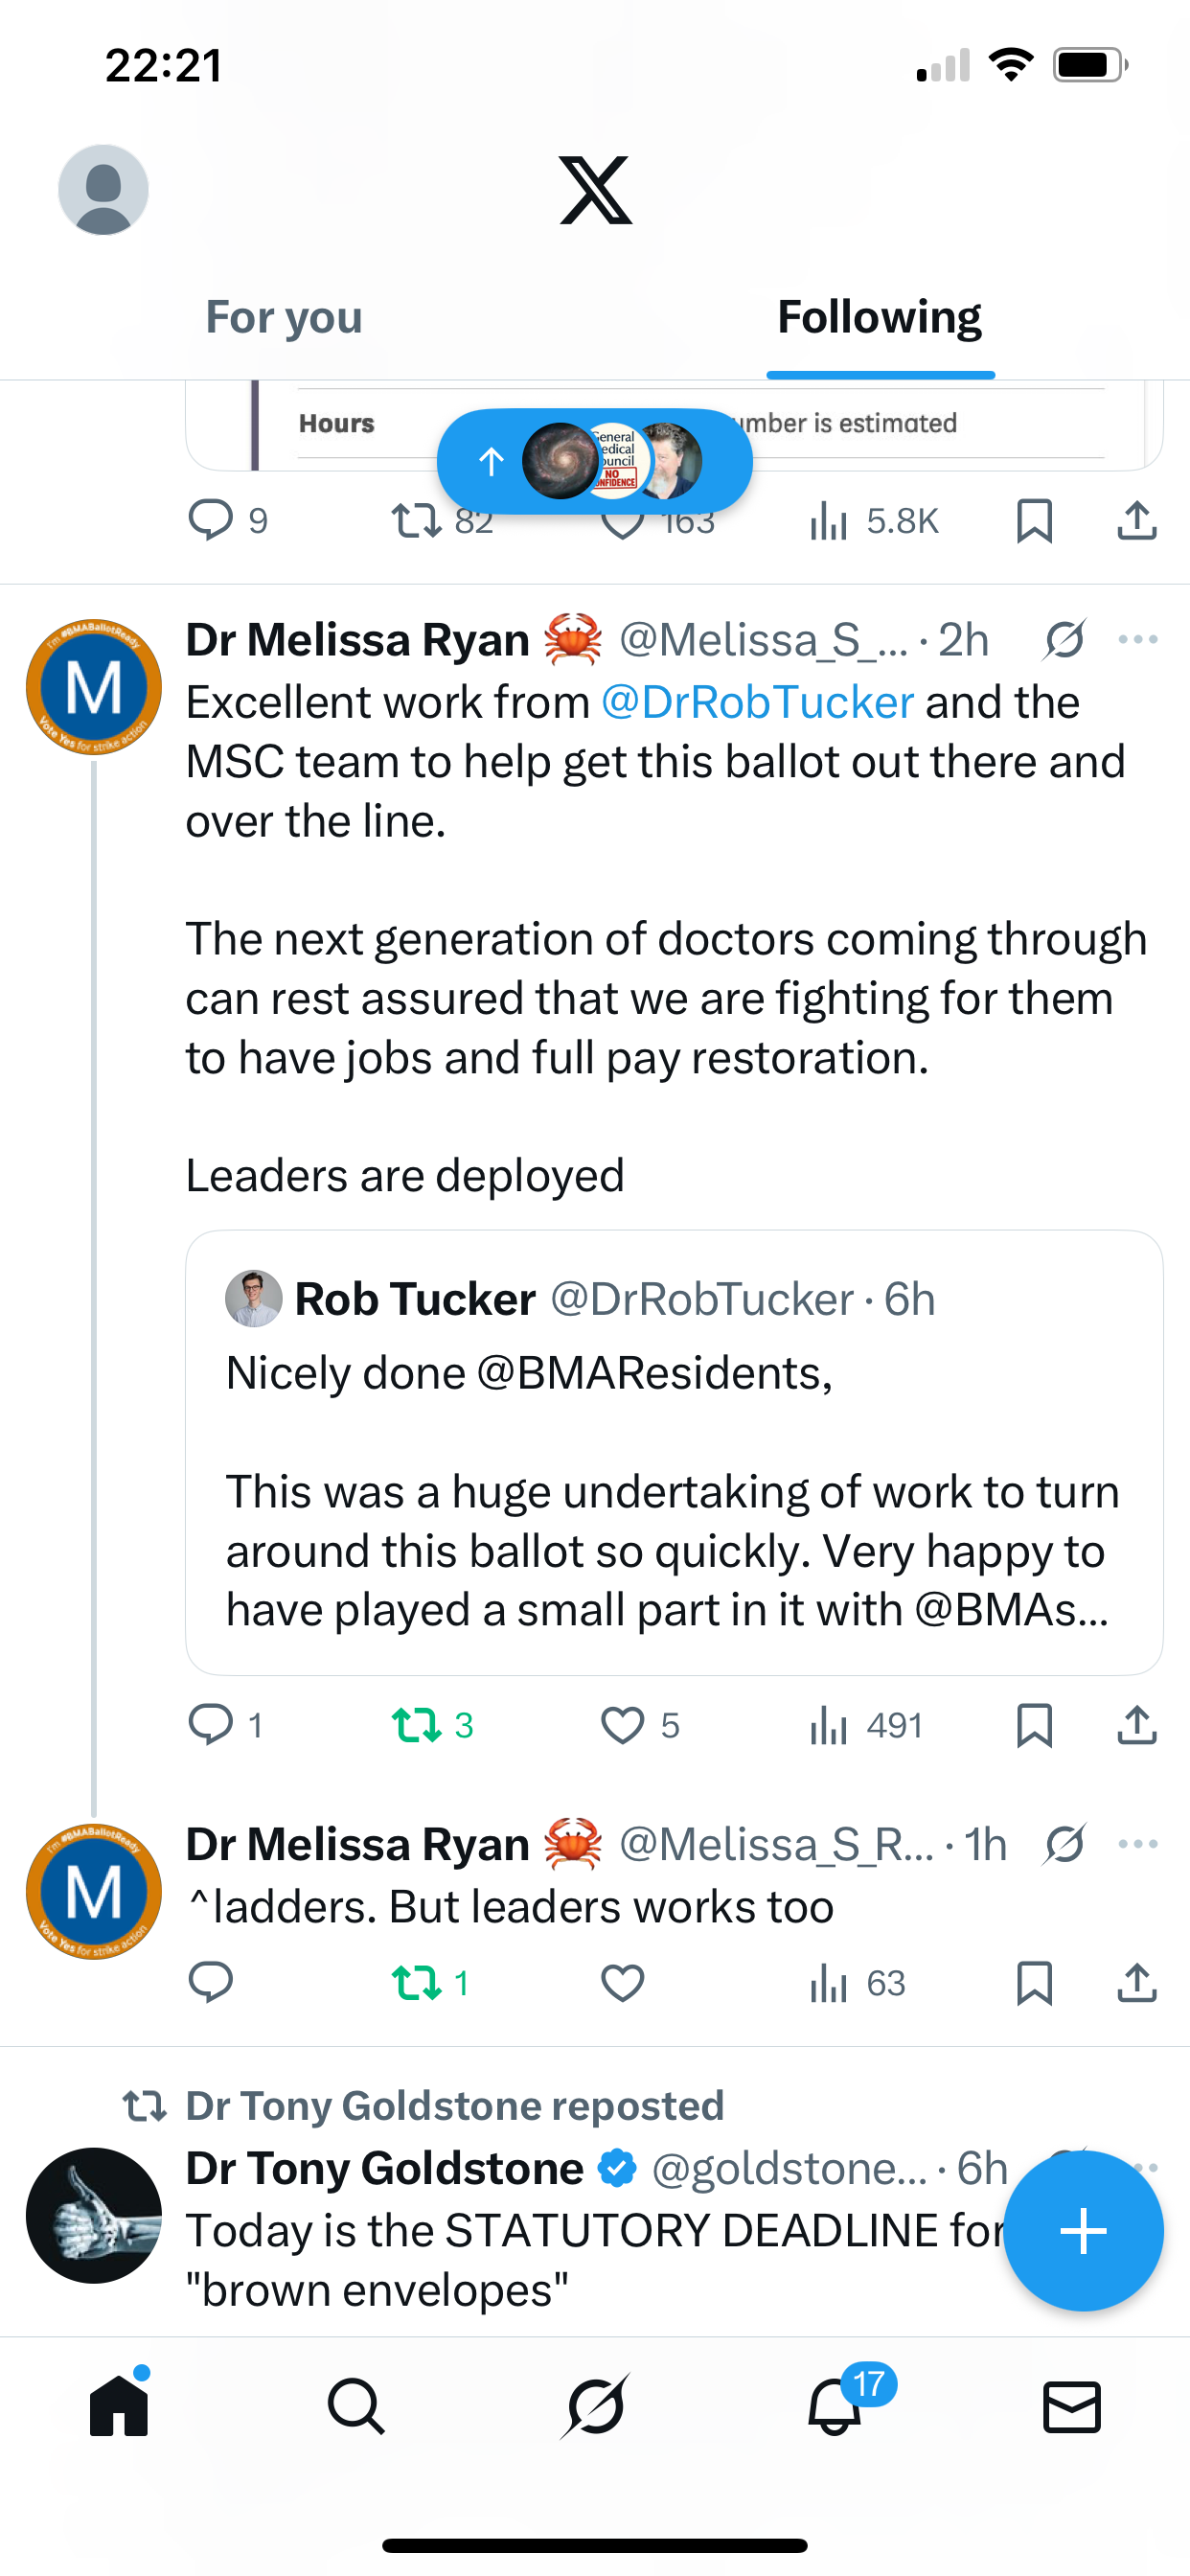Select the Following tab

click(x=879, y=317)
